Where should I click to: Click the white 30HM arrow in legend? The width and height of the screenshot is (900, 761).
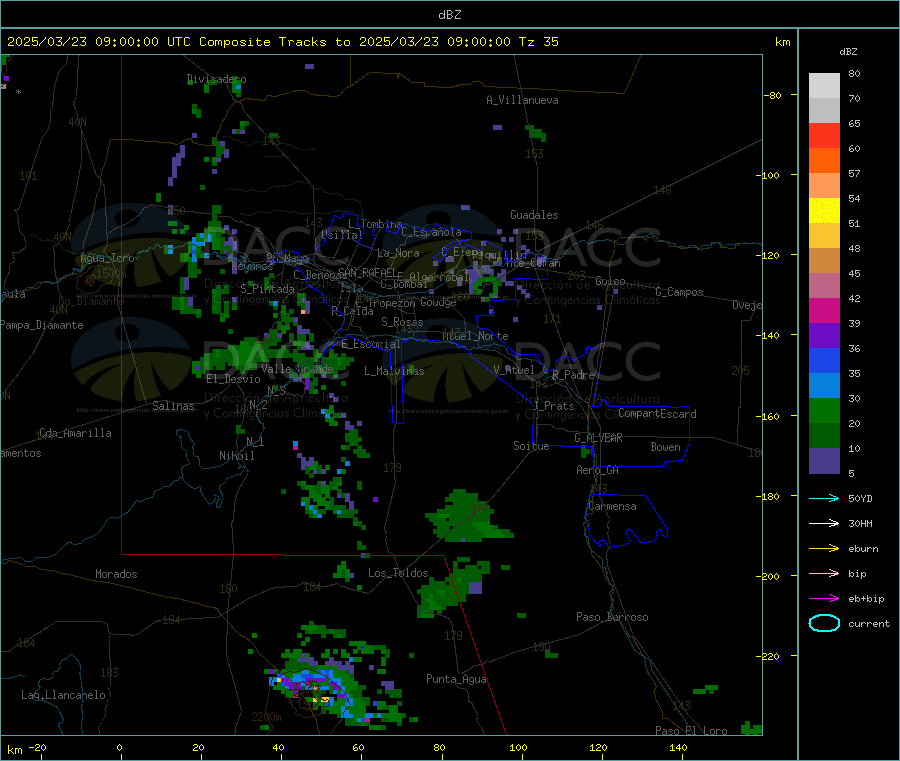(x=824, y=523)
